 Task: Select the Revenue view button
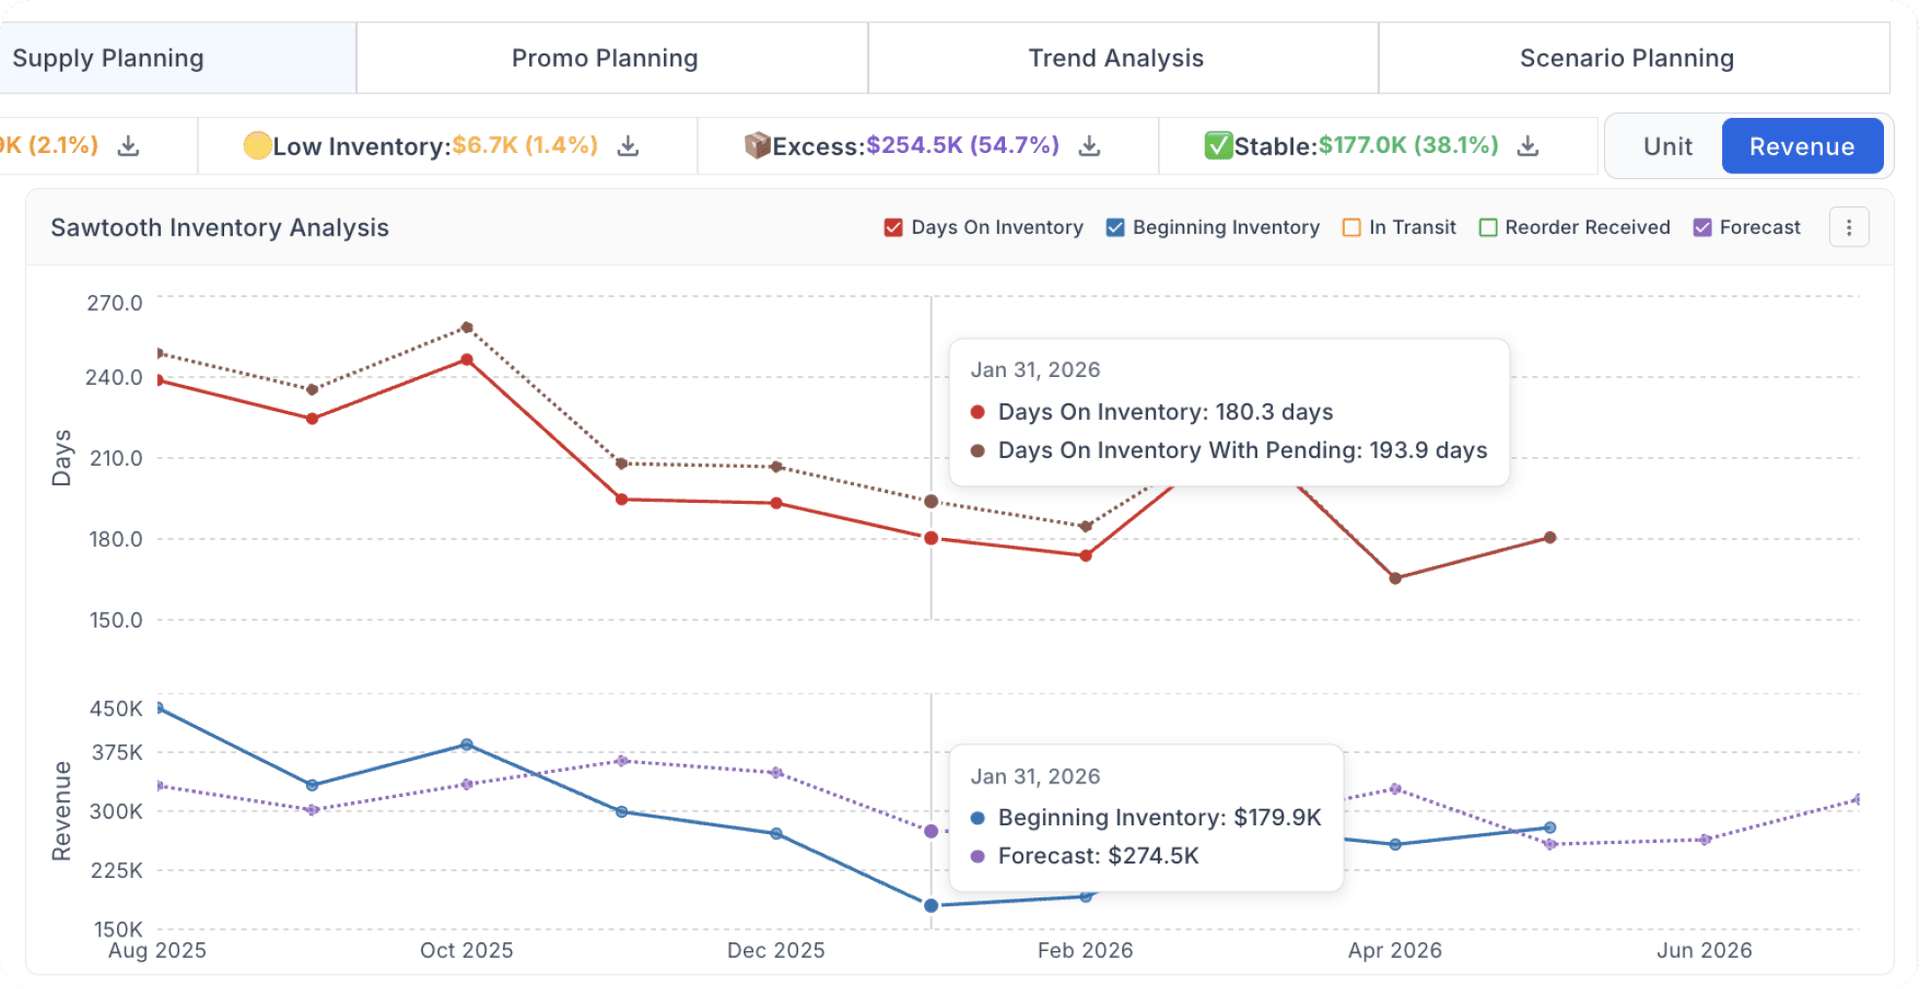tap(1802, 145)
